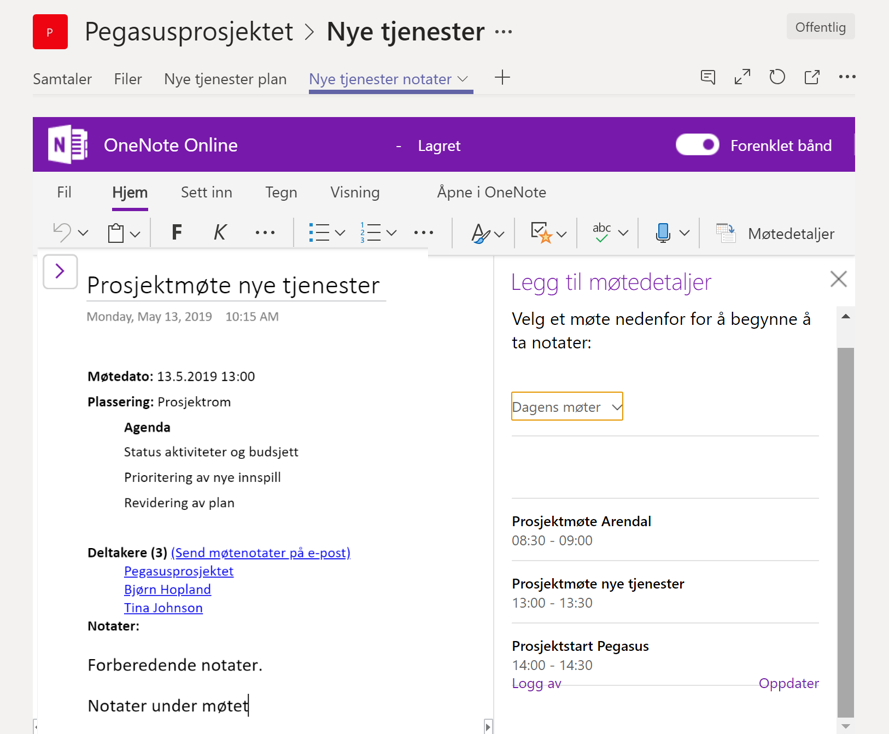889x734 pixels.
Task: Click the OneNote logo icon
Action: (67, 145)
